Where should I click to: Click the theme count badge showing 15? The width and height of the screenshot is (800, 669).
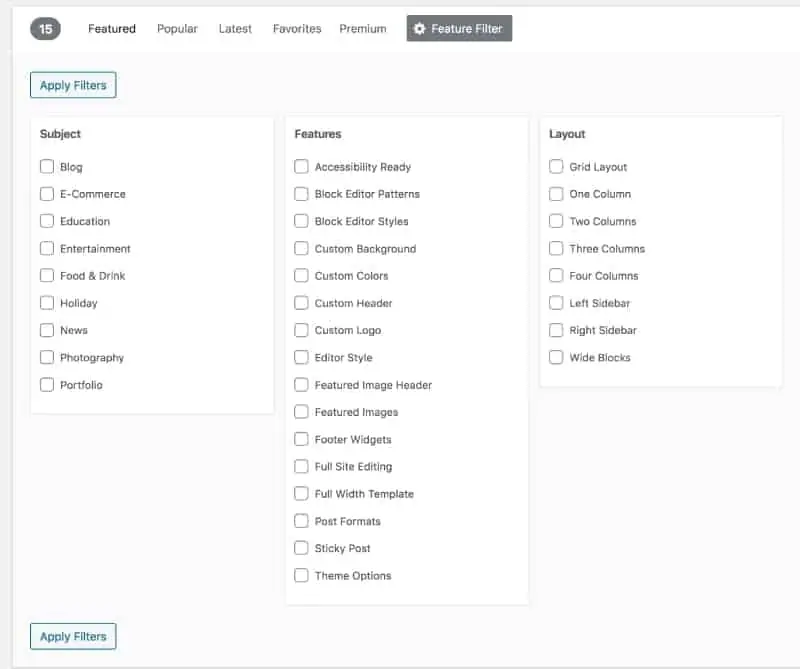pos(45,29)
